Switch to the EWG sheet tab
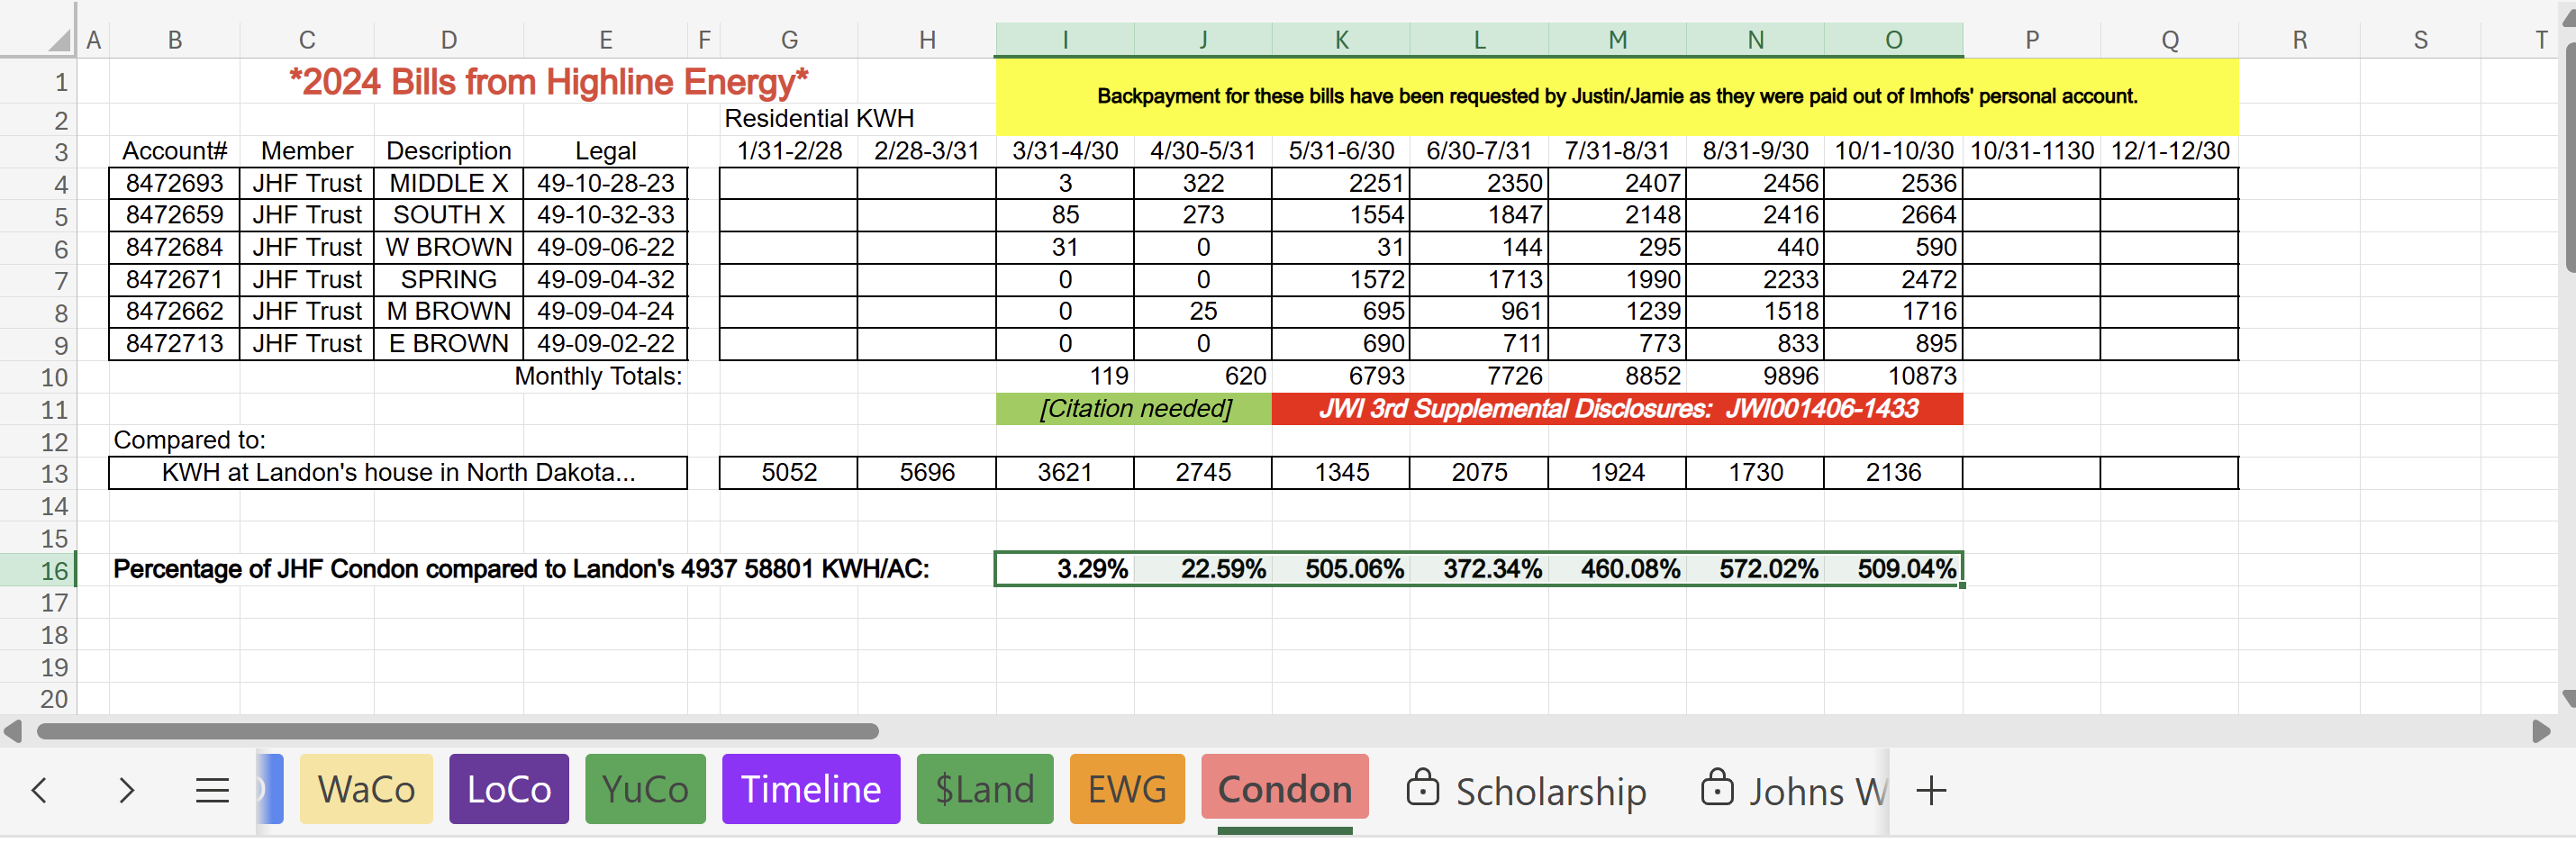The image size is (2576, 843). point(1127,789)
